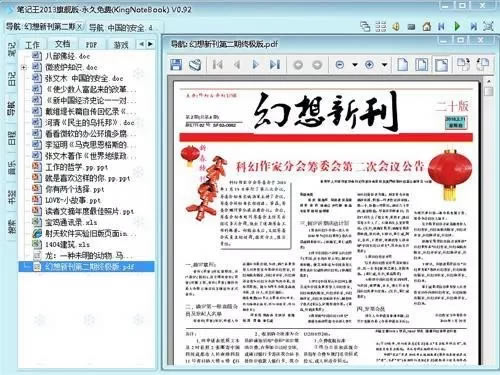Click the zoom in plus icon
Image resolution: width=500 pixels, height=375 pixels.
[x=369, y=64]
